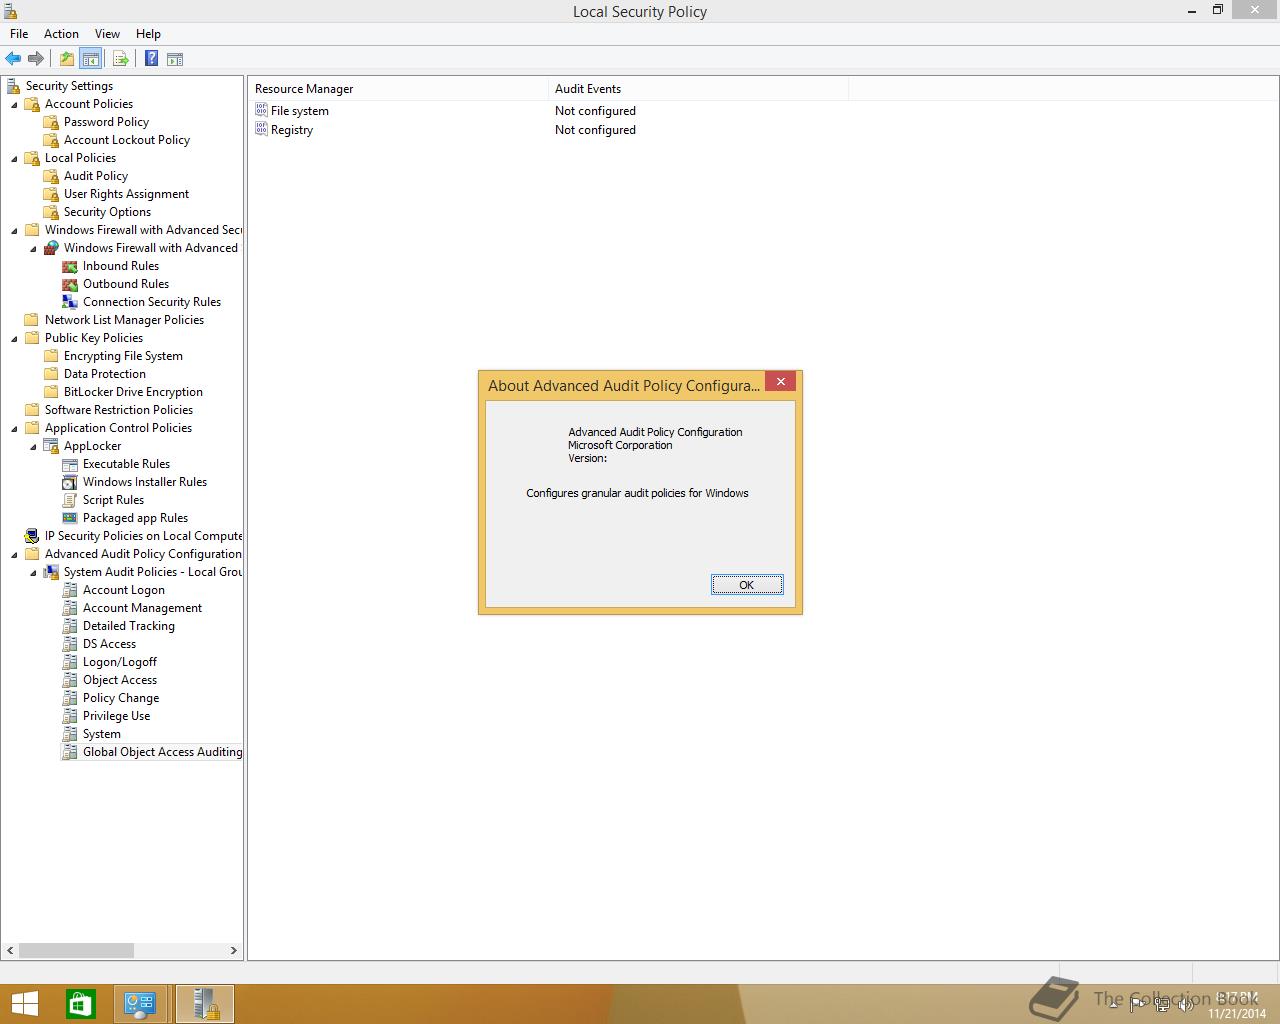This screenshot has height=1024, width=1280.
Task: Click the Audit Policy folder icon
Action: (x=51, y=176)
